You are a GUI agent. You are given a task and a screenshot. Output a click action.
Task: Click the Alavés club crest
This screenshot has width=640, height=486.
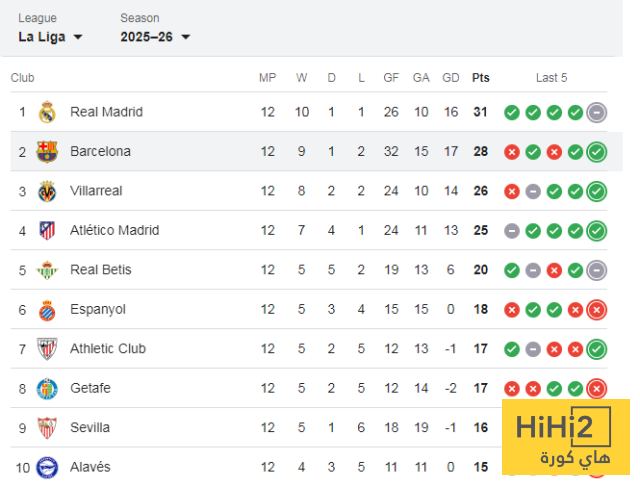pyautogui.click(x=47, y=467)
